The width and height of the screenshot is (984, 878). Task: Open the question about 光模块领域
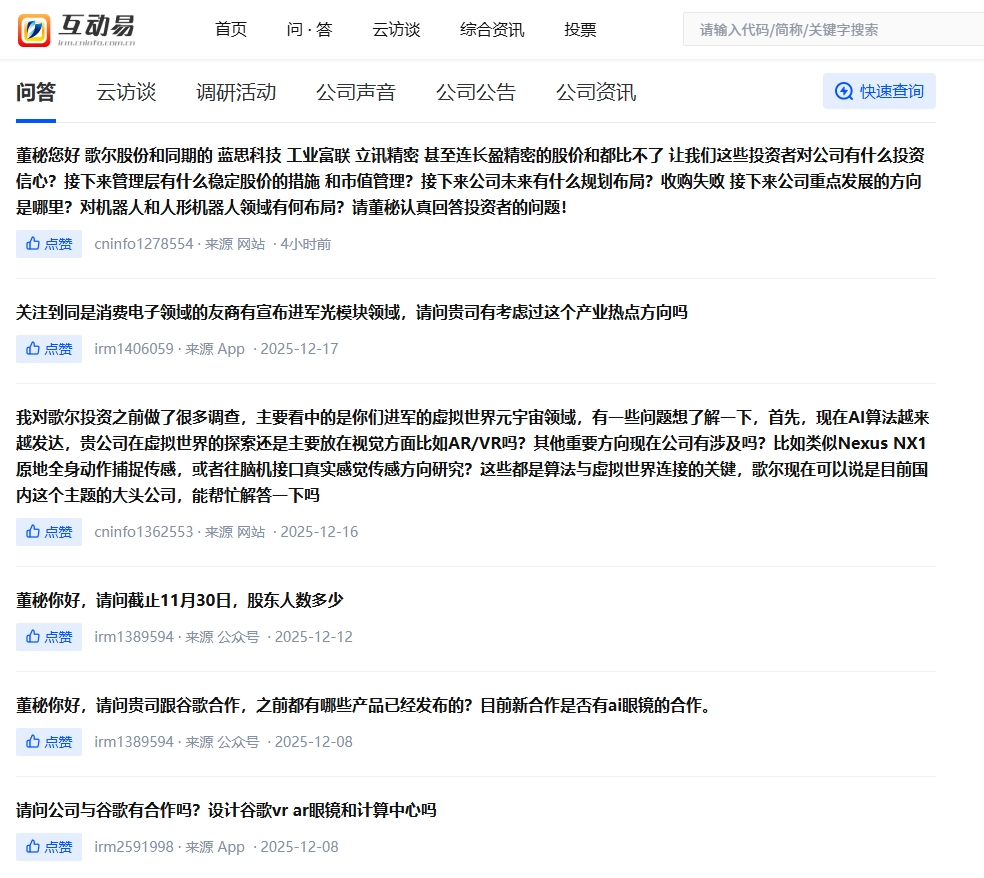(x=351, y=312)
